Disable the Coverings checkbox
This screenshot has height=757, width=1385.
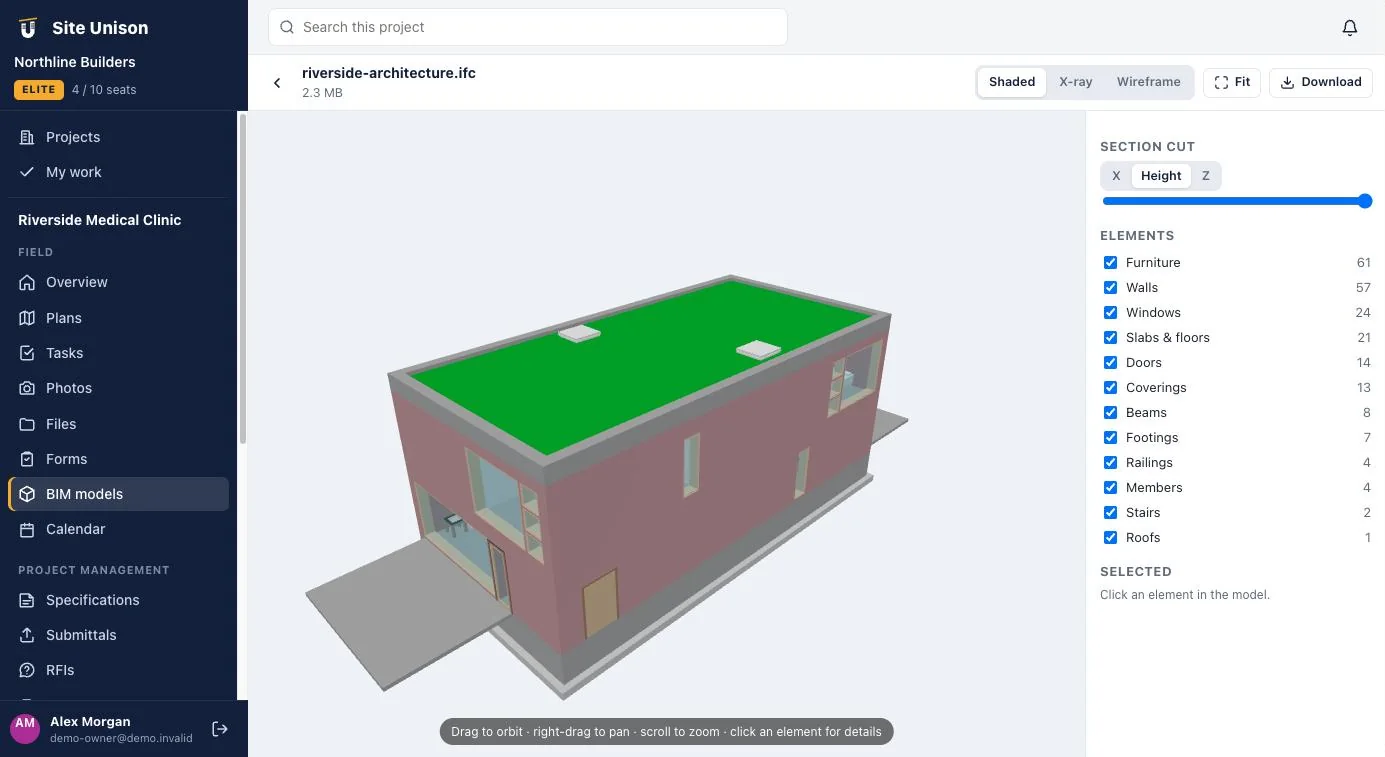coord(1110,387)
